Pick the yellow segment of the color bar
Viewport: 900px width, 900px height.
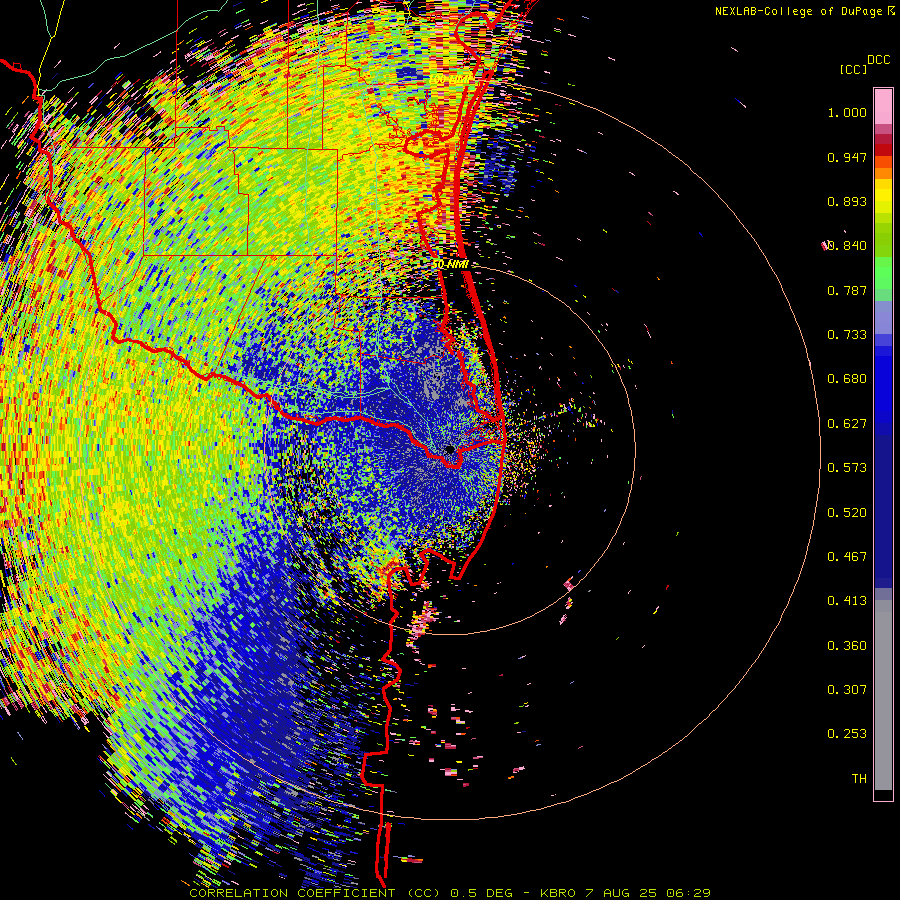(883, 196)
